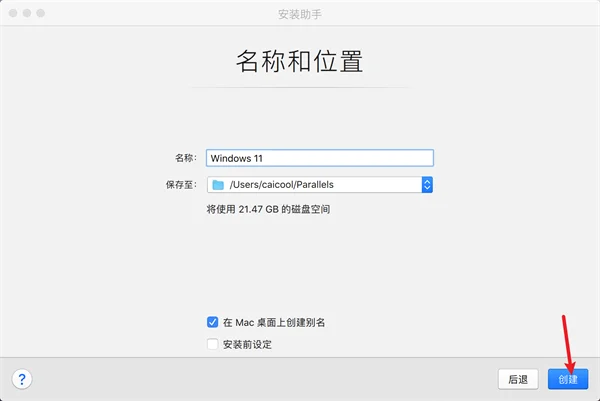Click the 创建 button
The image size is (600, 401).
[568, 379]
